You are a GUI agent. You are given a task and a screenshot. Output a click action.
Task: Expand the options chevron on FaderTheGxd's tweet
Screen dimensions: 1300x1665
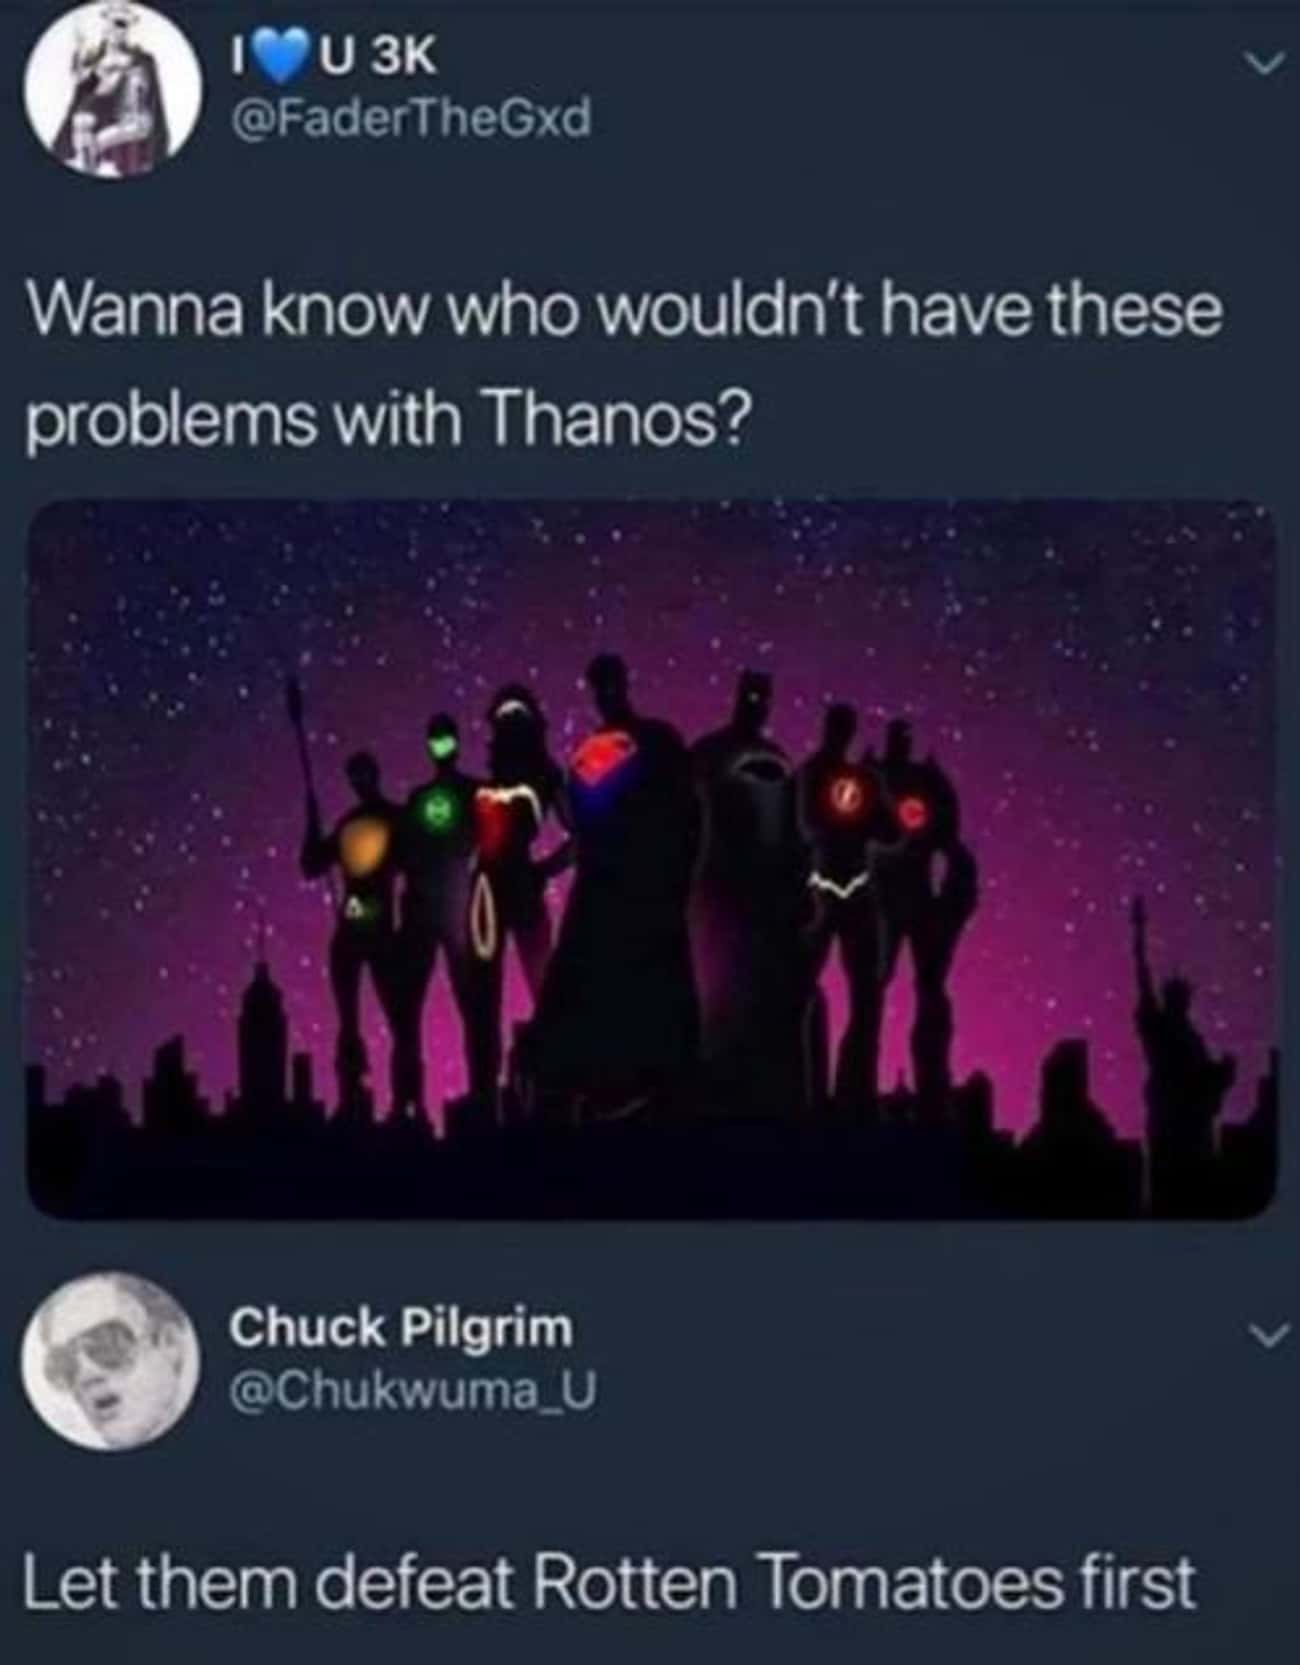pyautogui.click(x=1260, y=64)
